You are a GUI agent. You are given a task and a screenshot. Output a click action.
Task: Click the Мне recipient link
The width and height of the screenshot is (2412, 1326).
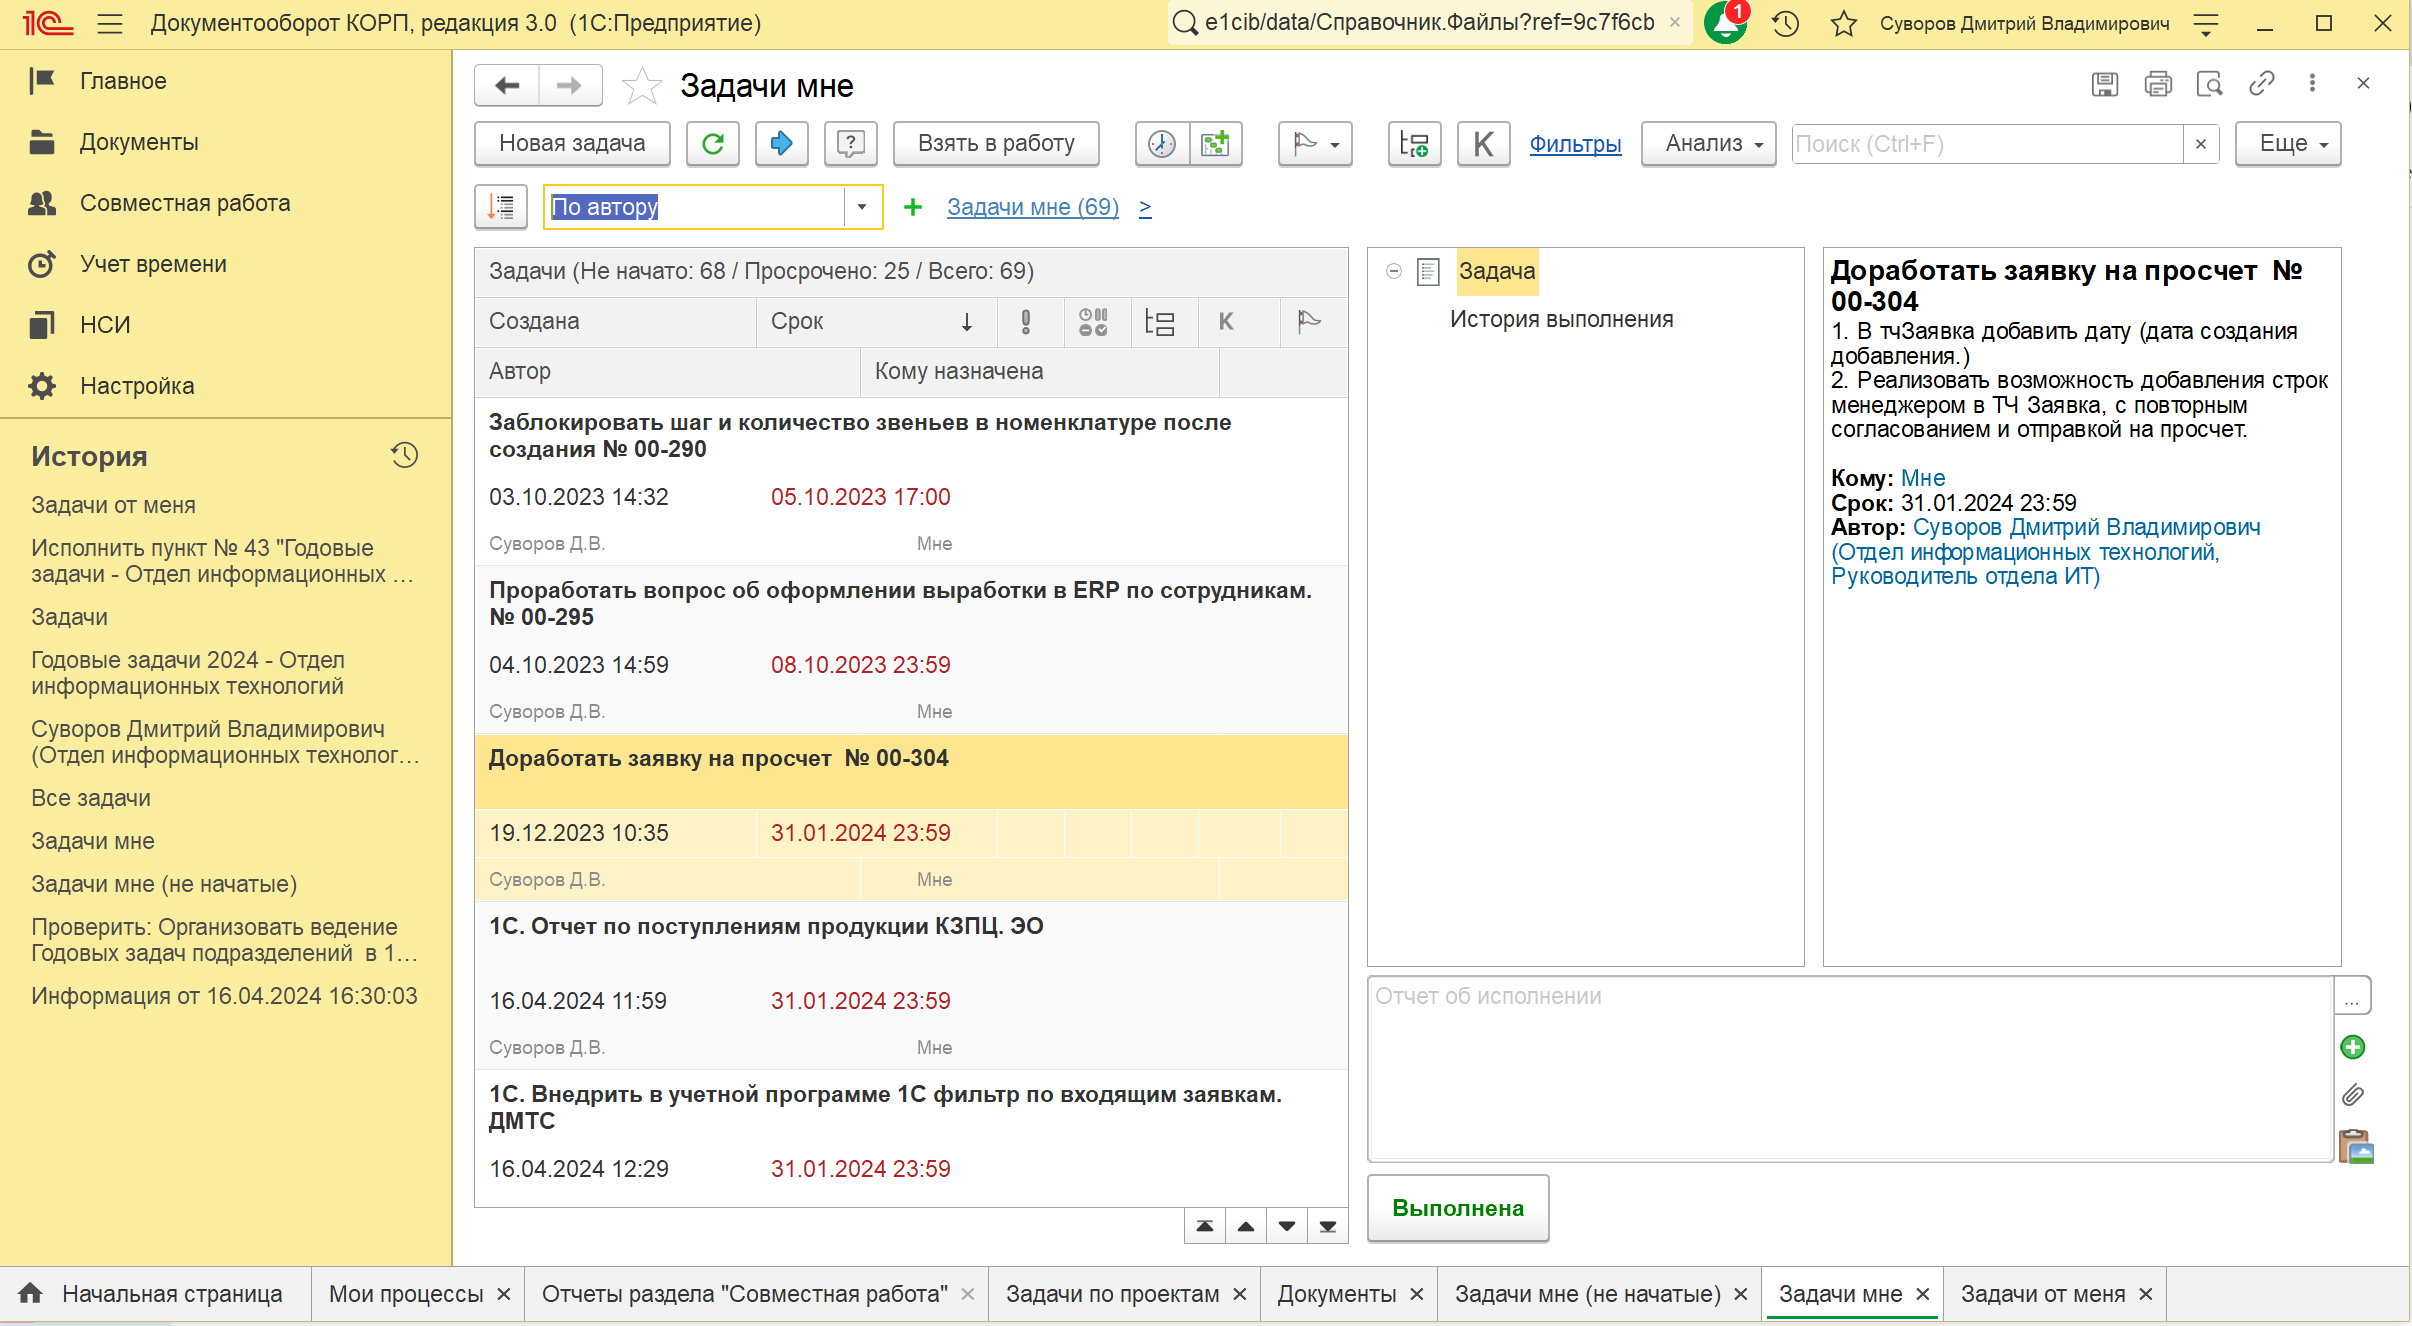(x=1923, y=478)
